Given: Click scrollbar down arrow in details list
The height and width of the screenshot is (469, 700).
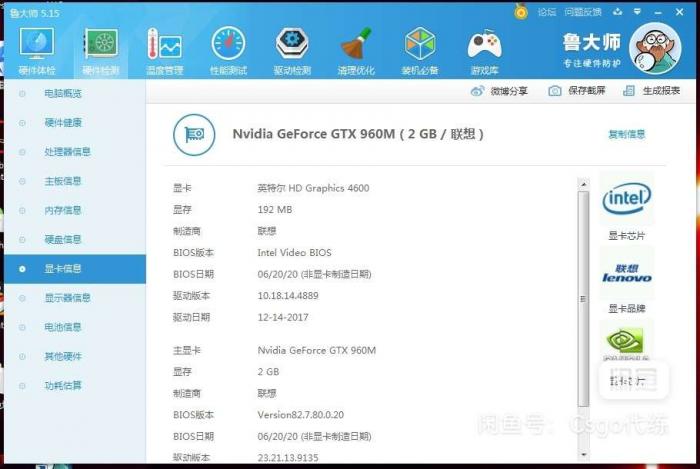Looking at the screenshot, I should [x=583, y=455].
